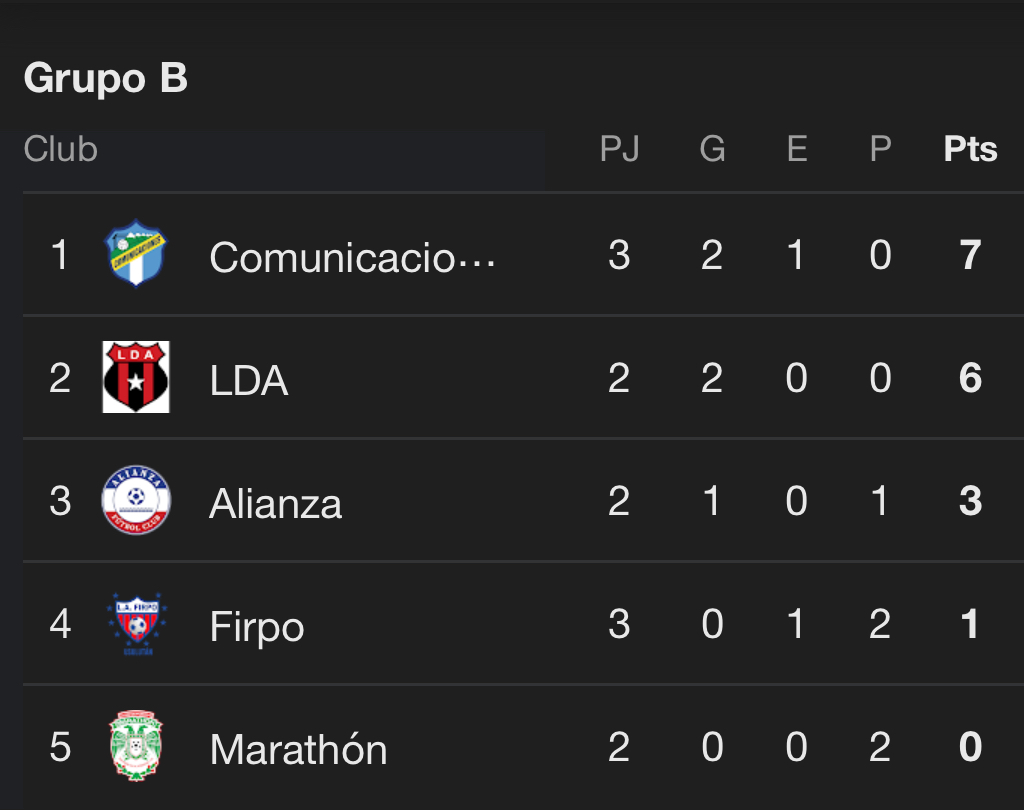Click the E draws column header
Viewport: 1024px width, 810px height.
pos(797,149)
